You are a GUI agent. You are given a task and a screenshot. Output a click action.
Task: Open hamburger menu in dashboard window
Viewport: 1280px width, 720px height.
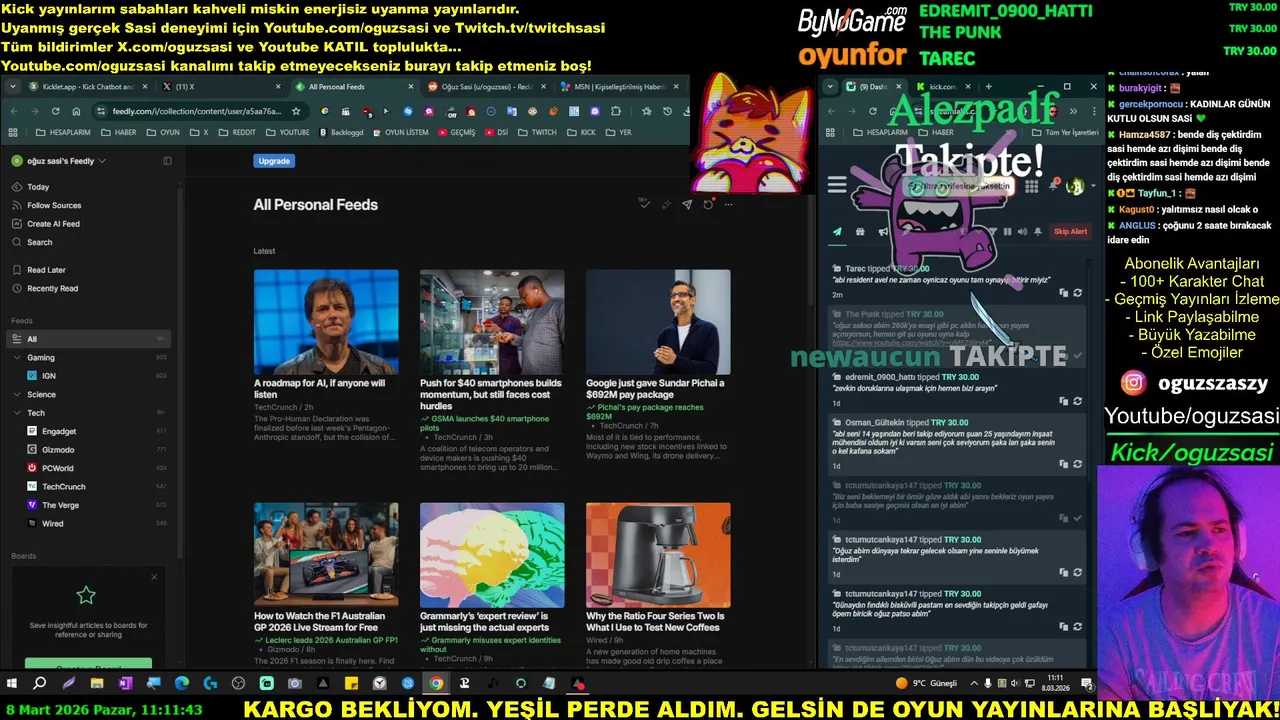(837, 185)
